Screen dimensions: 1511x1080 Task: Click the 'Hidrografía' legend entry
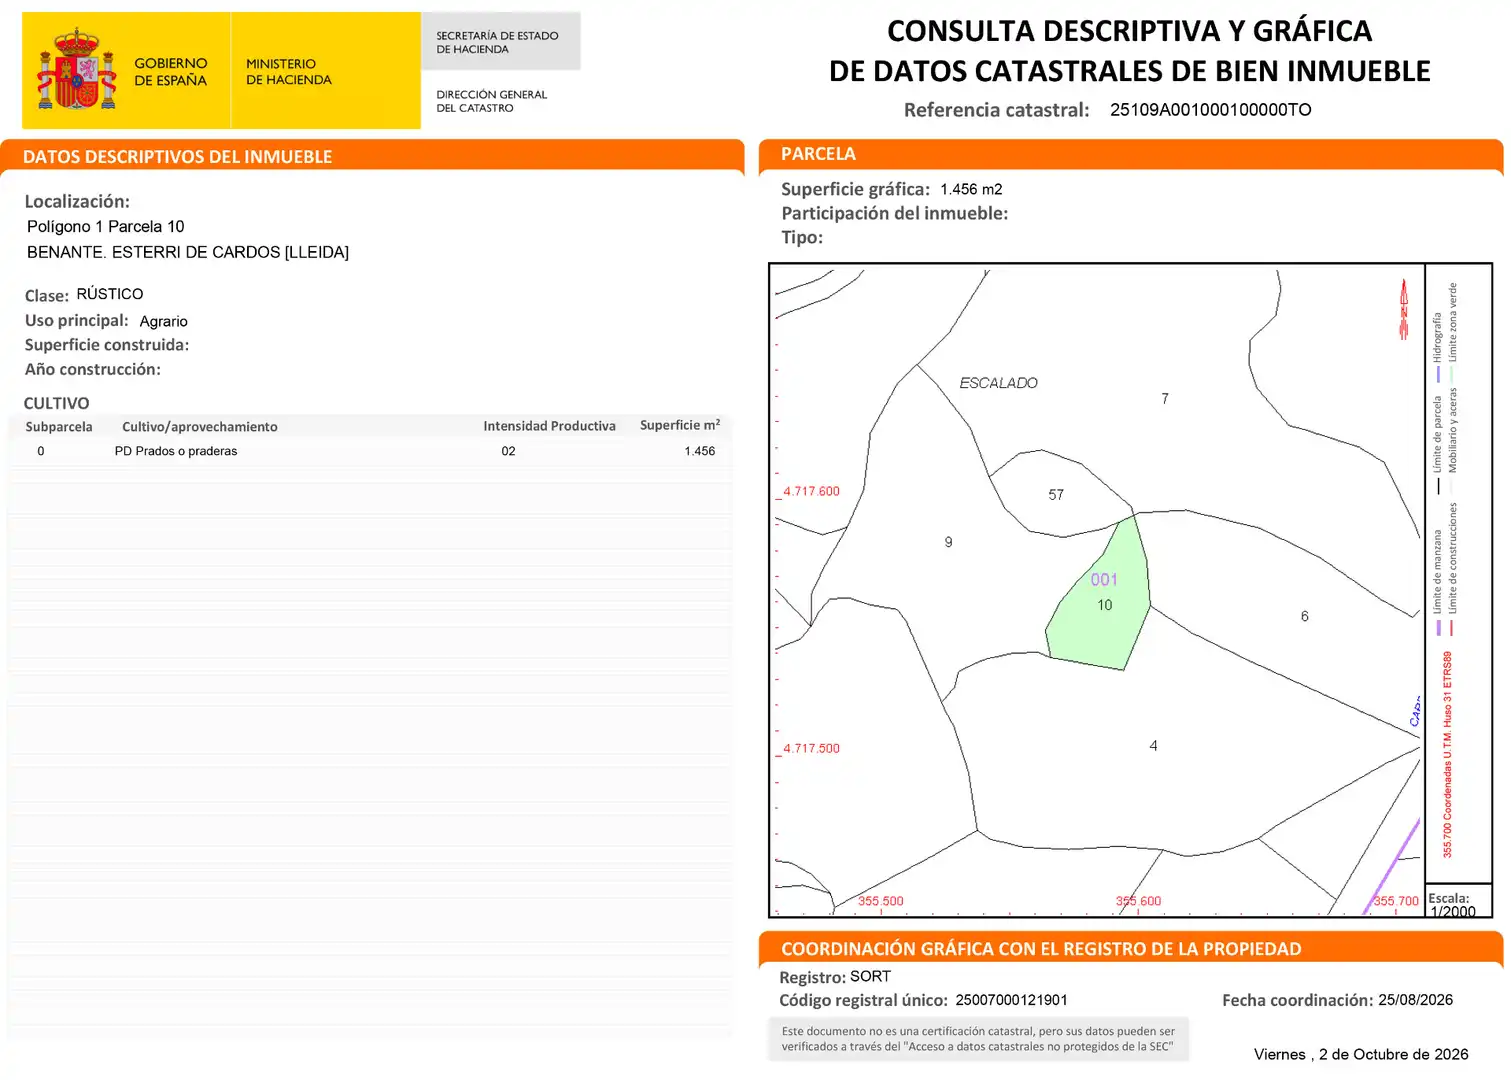point(1437,347)
